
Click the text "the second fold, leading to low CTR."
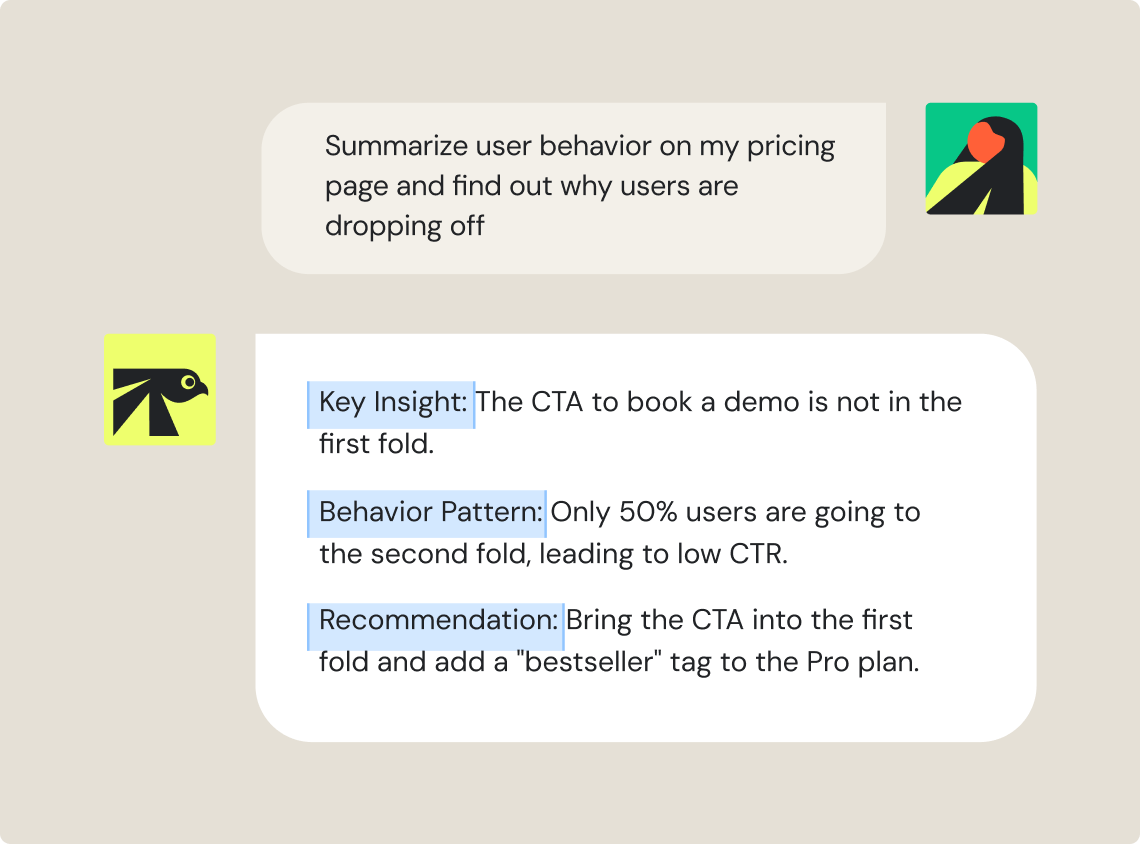(x=553, y=555)
